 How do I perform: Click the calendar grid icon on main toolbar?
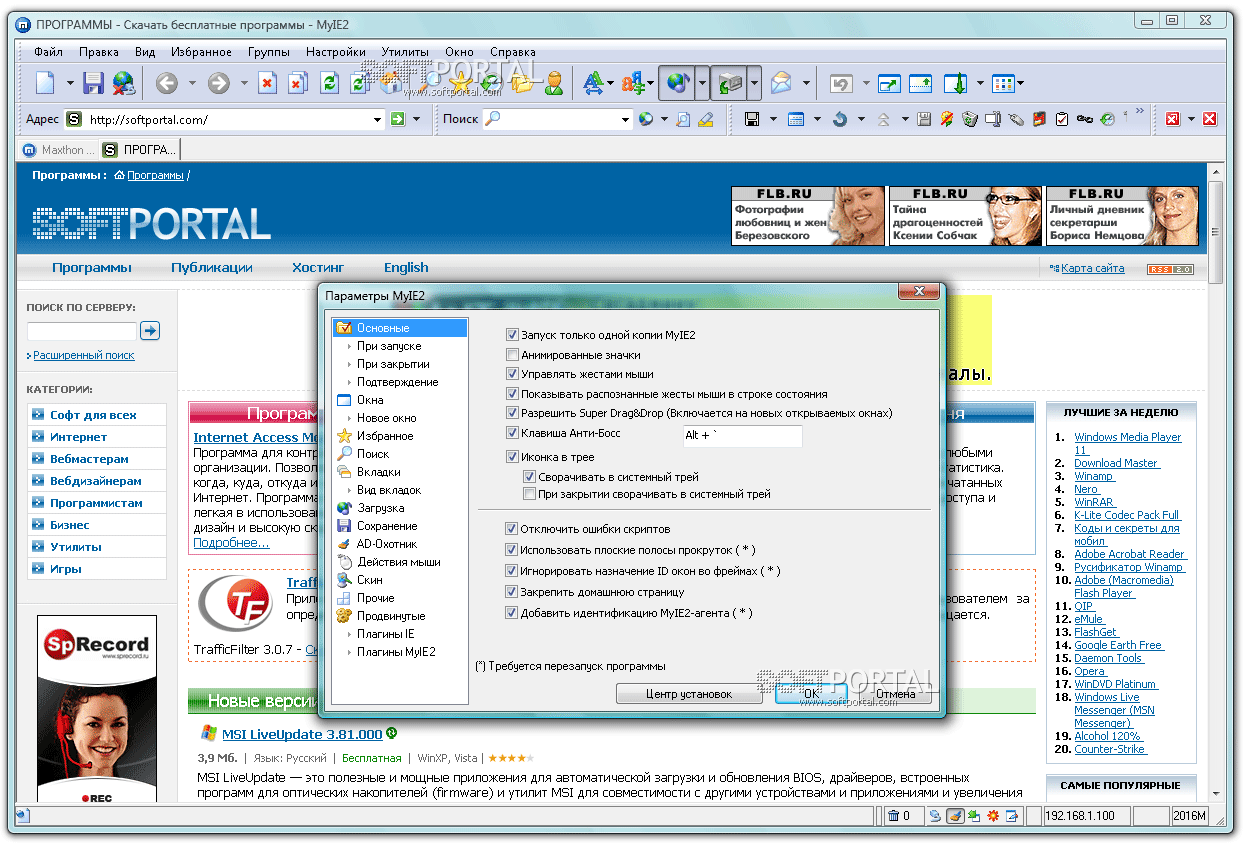(x=1004, y=84)
